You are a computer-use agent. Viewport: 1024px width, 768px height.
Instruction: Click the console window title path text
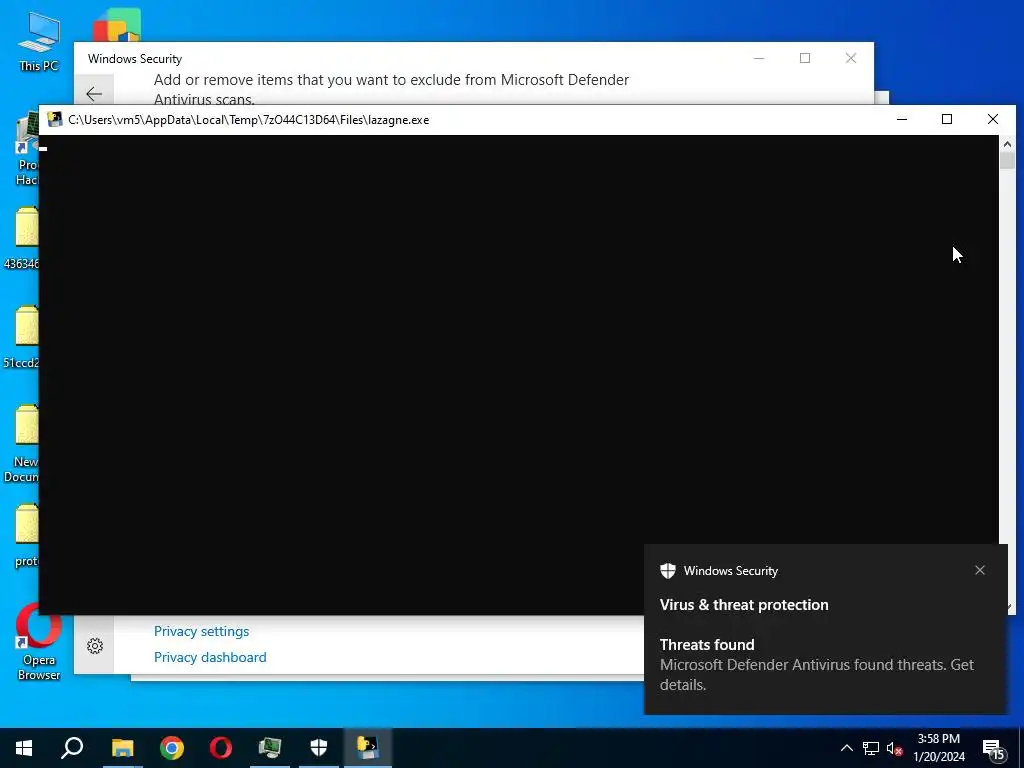point(248,120)
